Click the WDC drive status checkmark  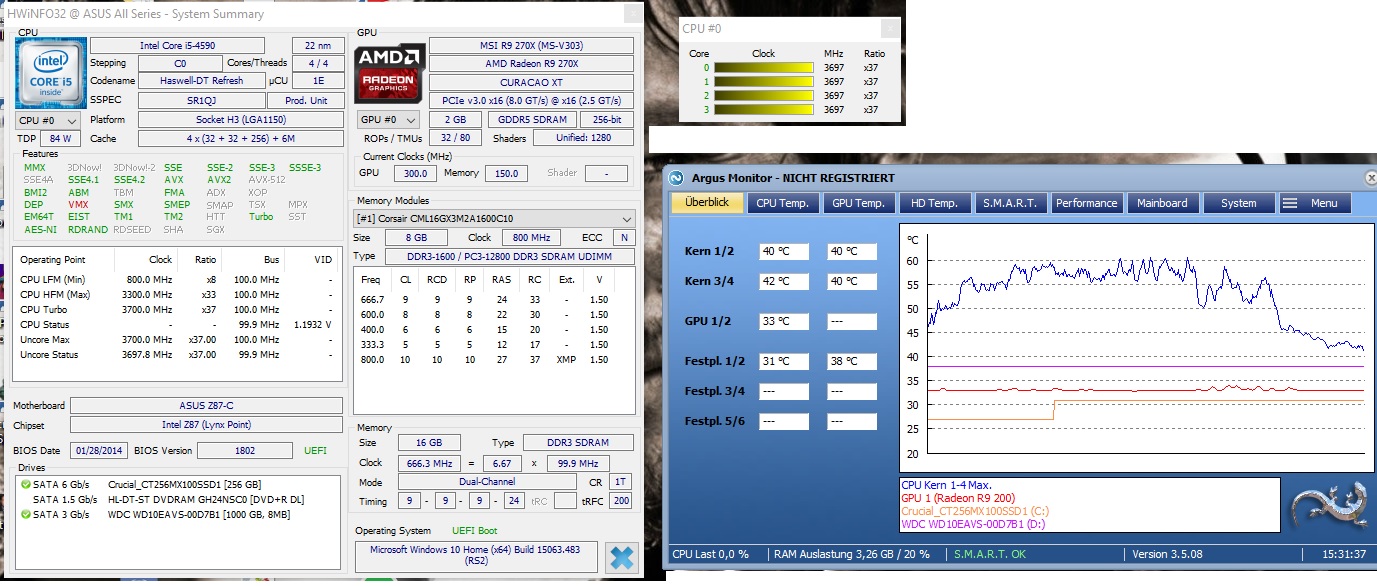[26, 514]
